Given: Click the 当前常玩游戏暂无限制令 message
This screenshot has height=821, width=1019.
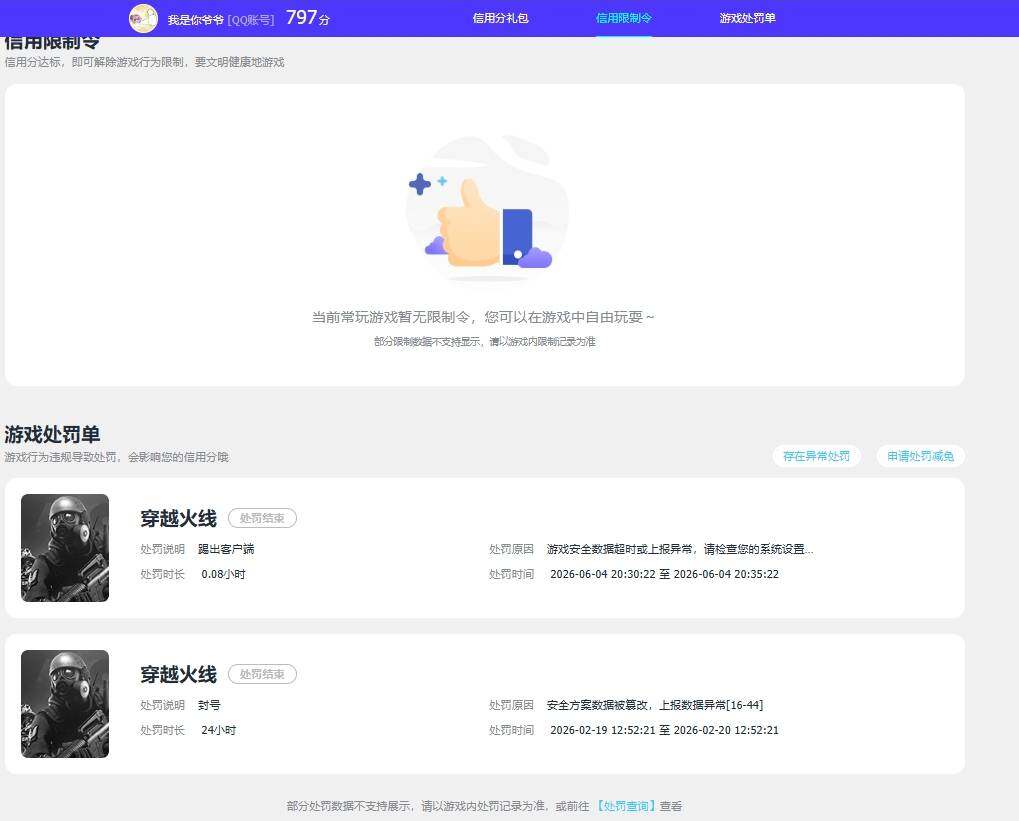Looking at the screenshot, I should point(483,317).
